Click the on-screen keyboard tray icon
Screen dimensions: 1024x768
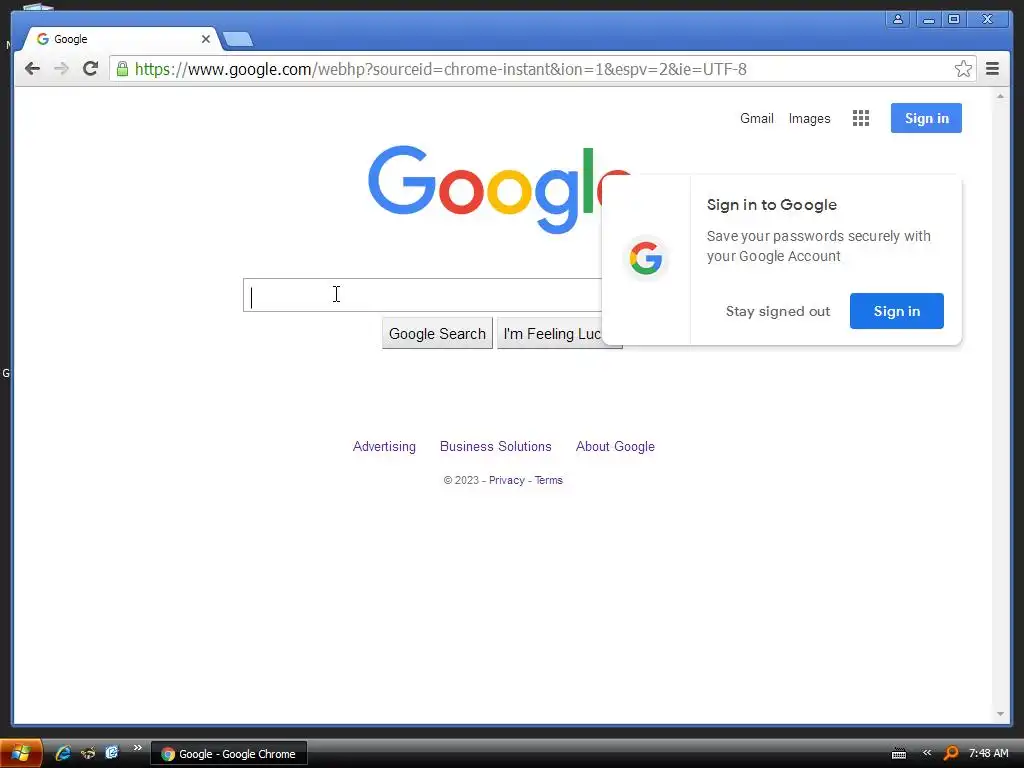point(899,754)
